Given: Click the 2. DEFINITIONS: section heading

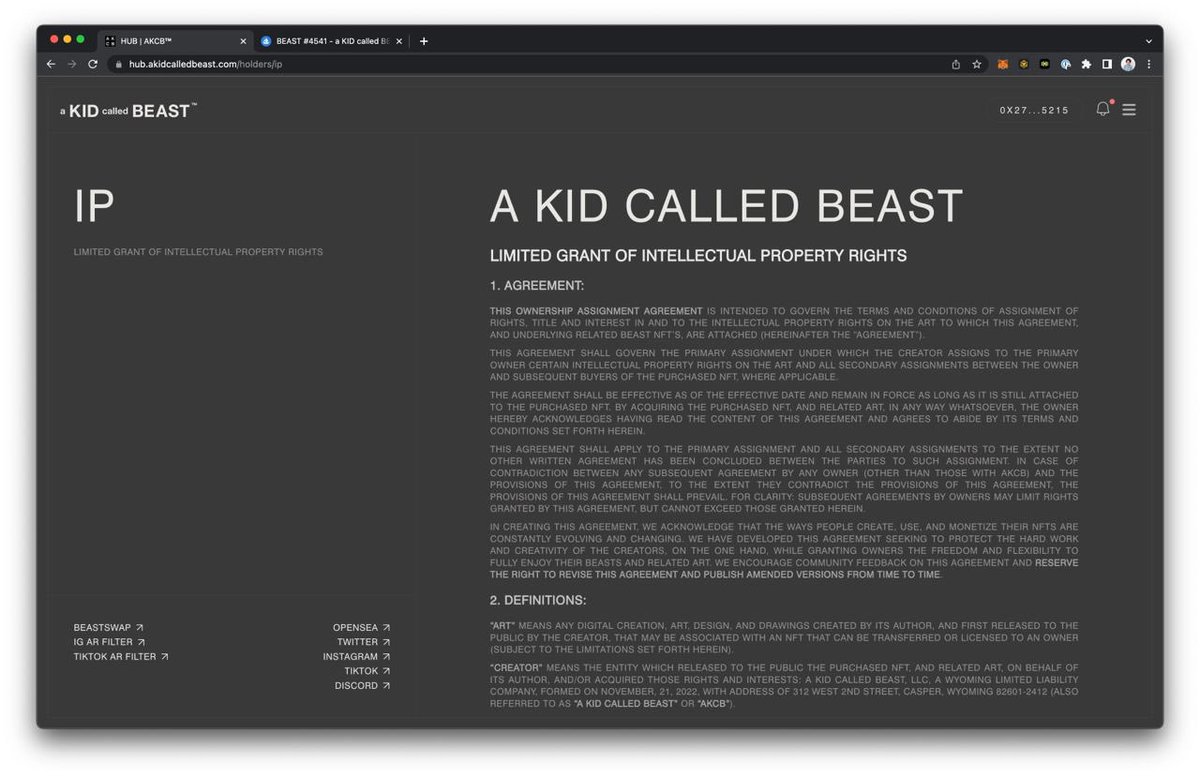Looking at the screenshot, I should click(538, 600).
